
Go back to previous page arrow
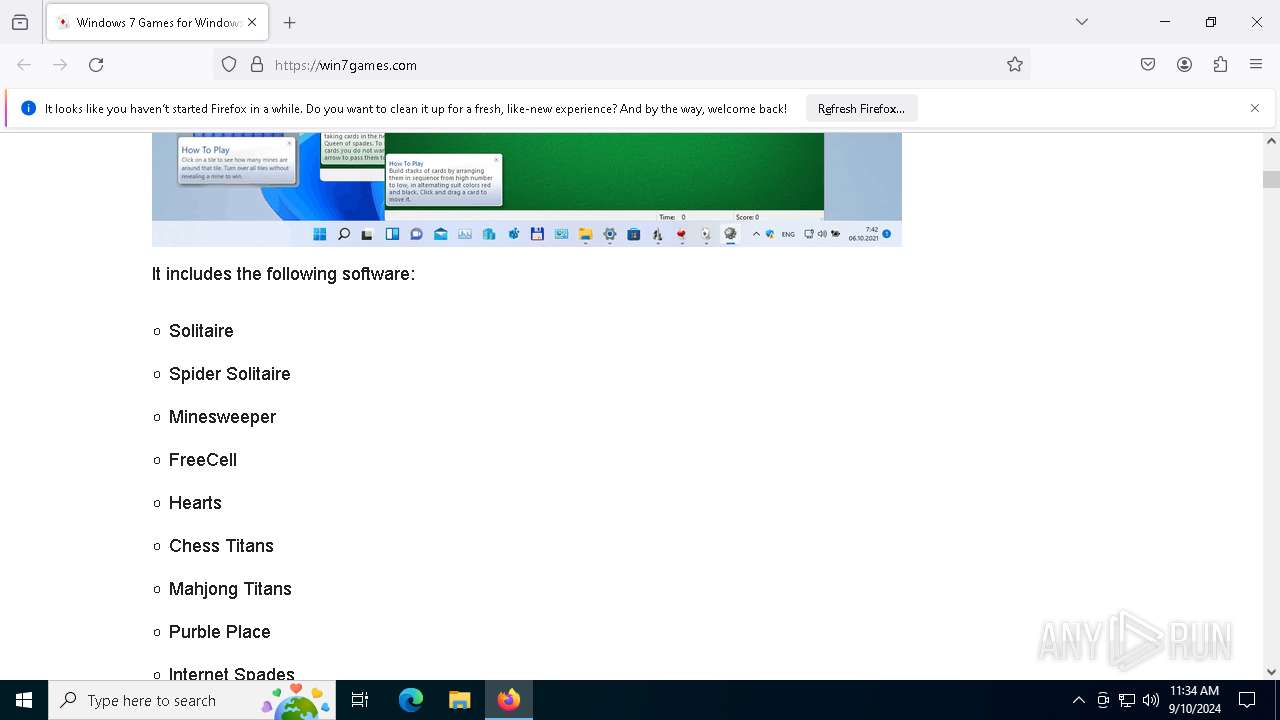click(24, 65)
